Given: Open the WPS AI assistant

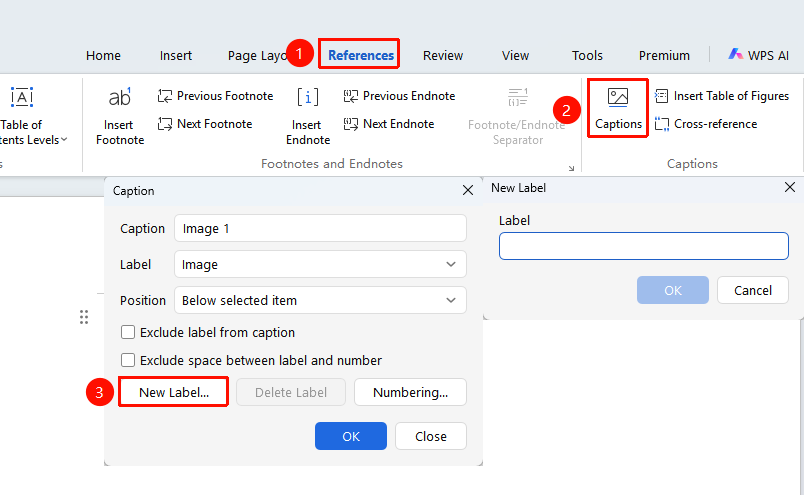Looking at the screenshot, I should tap(758, 55).
